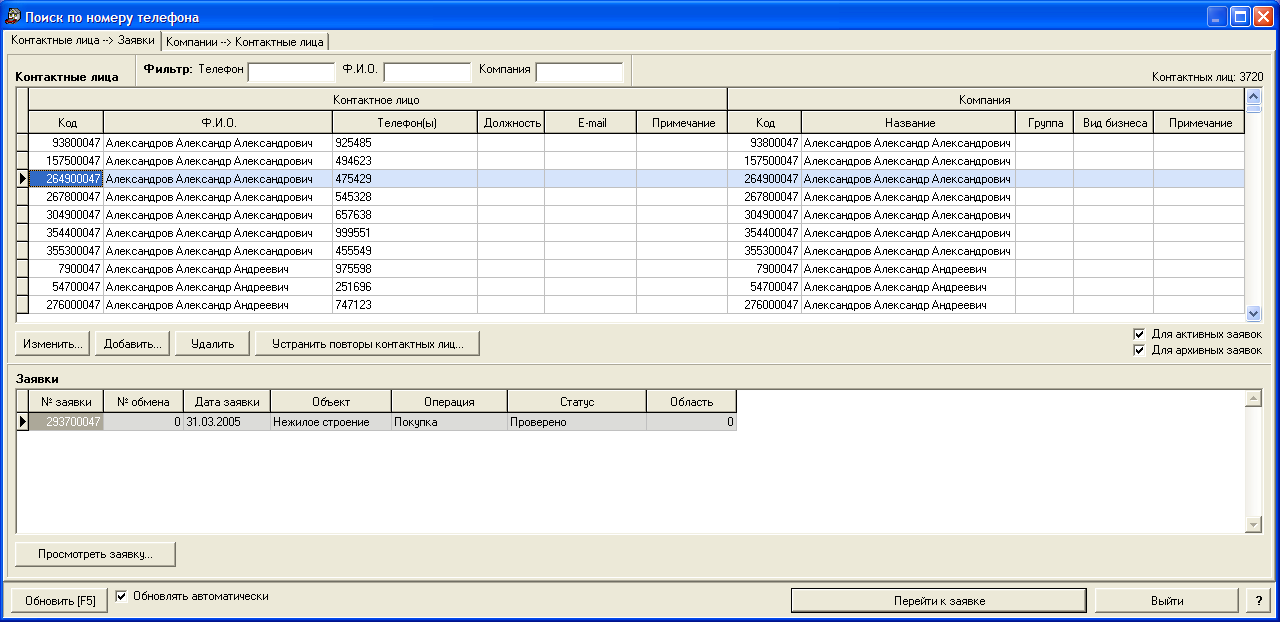Click request date cell 31.03.2005
1280x622 pixels.
click(227, 422)
